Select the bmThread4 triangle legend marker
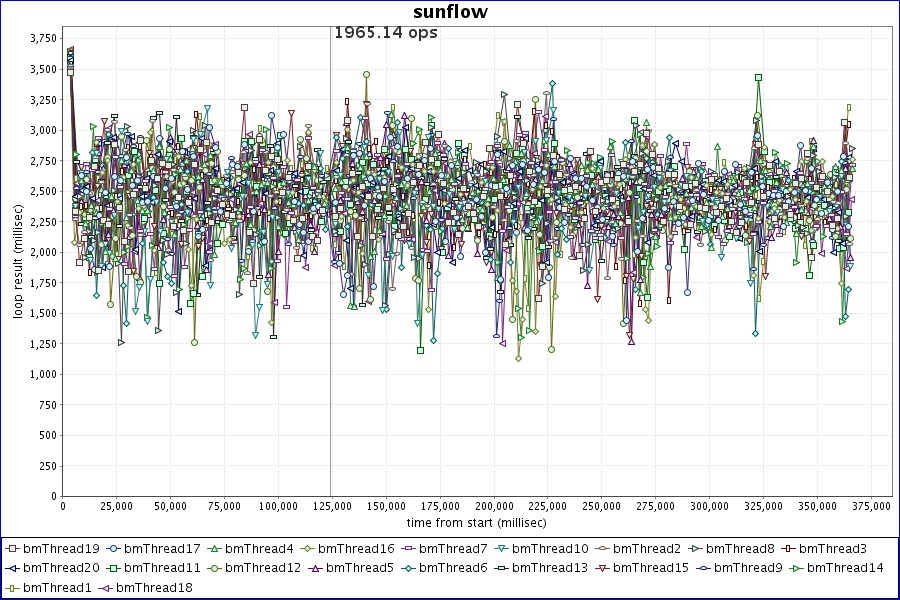 215,549
